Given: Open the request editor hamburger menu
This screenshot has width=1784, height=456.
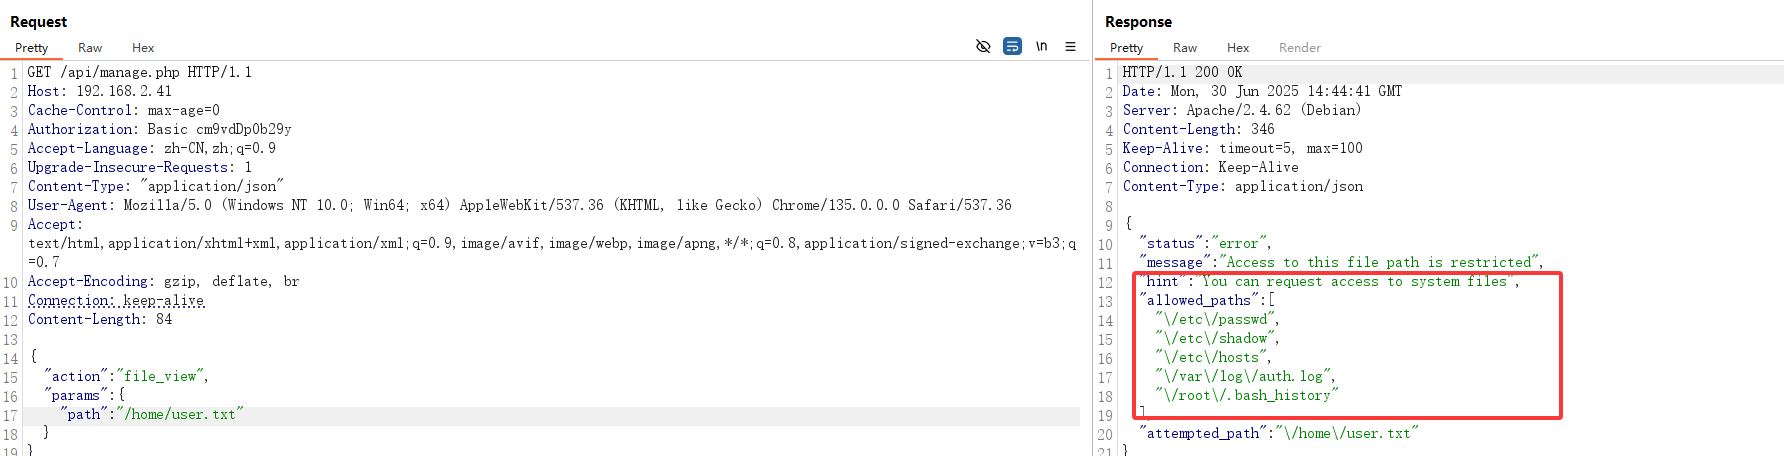Looking at the screenshot, I should coord(1070,46).
